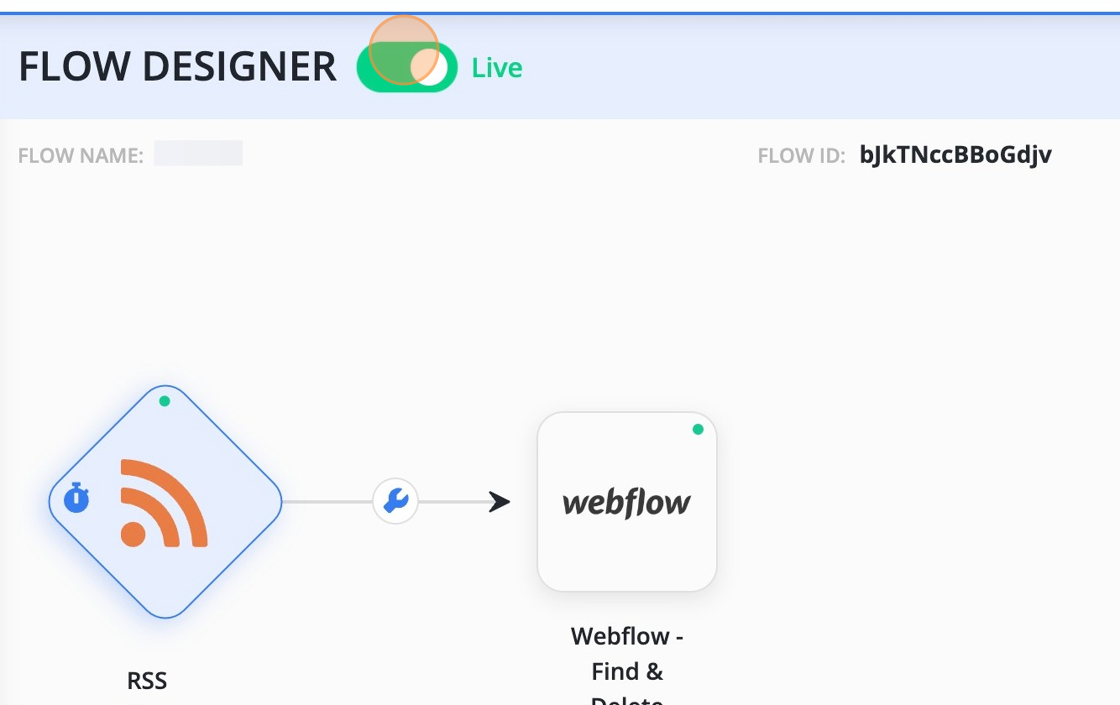This screenshot has height=705, width=1120.
Task: Click the green status dot on RSS node
Action: tap(164, 401)
